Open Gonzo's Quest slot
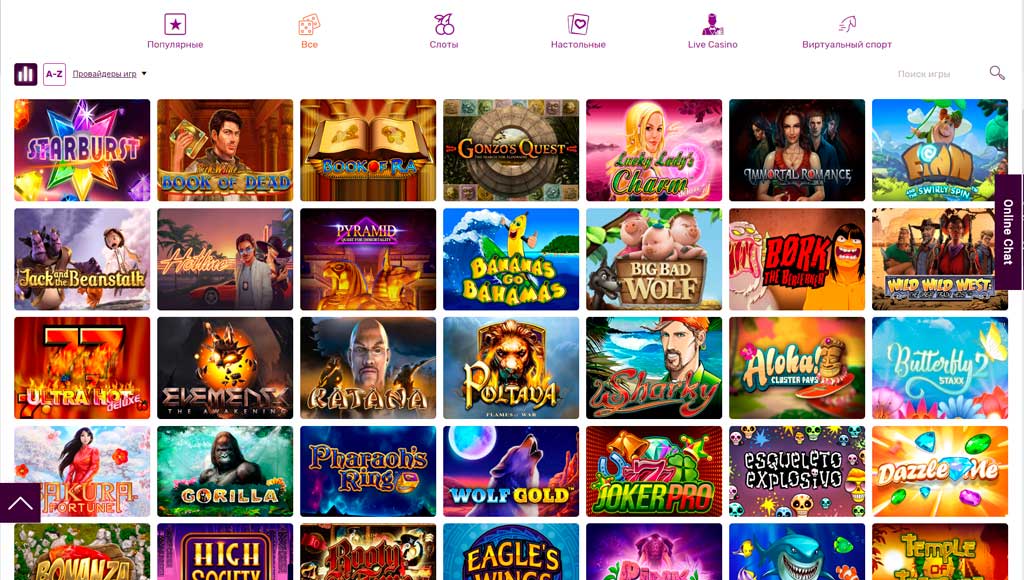 point(511,150)
